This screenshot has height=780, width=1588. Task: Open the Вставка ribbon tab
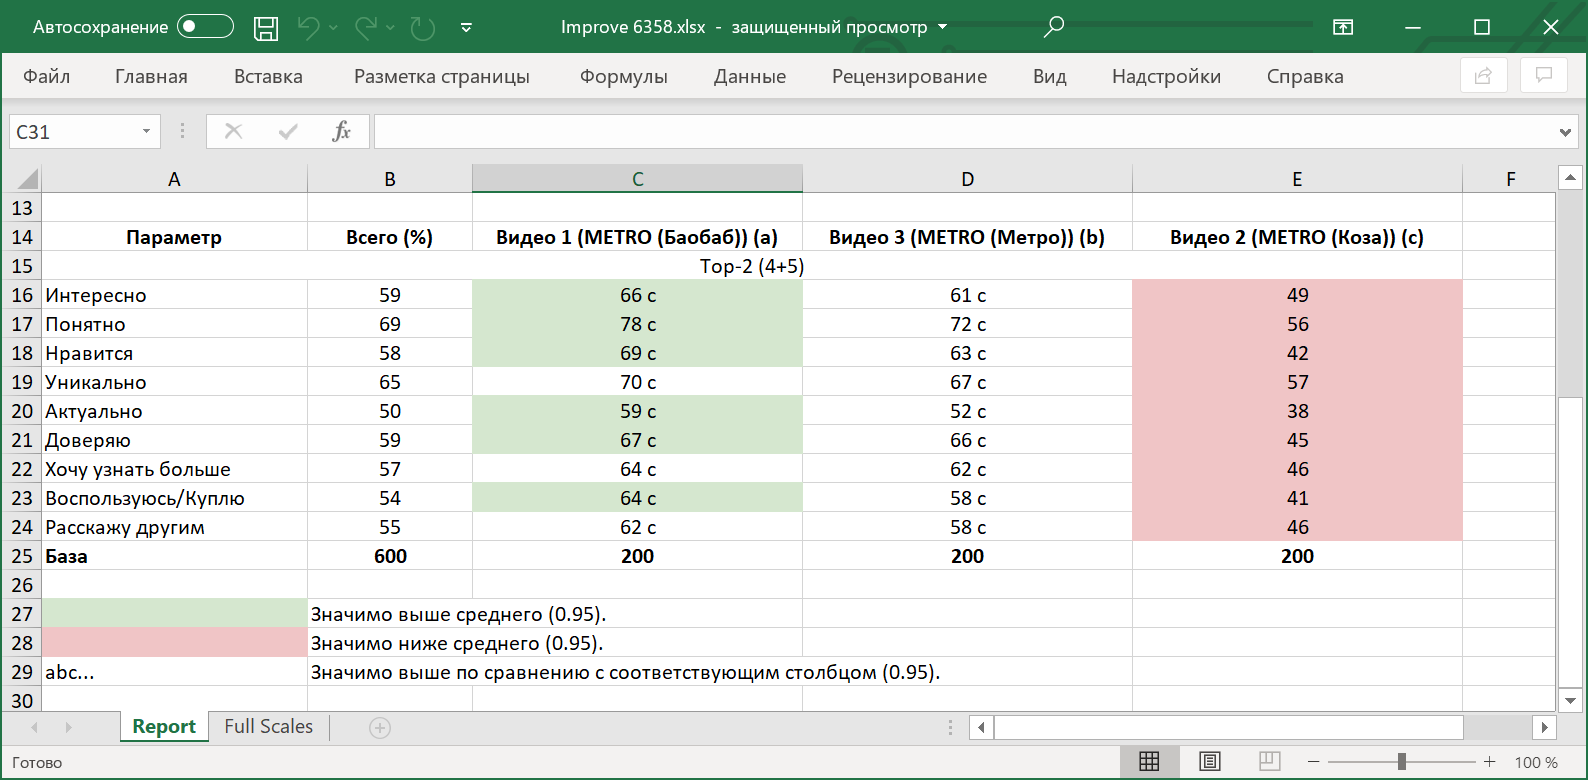(268, 76)
